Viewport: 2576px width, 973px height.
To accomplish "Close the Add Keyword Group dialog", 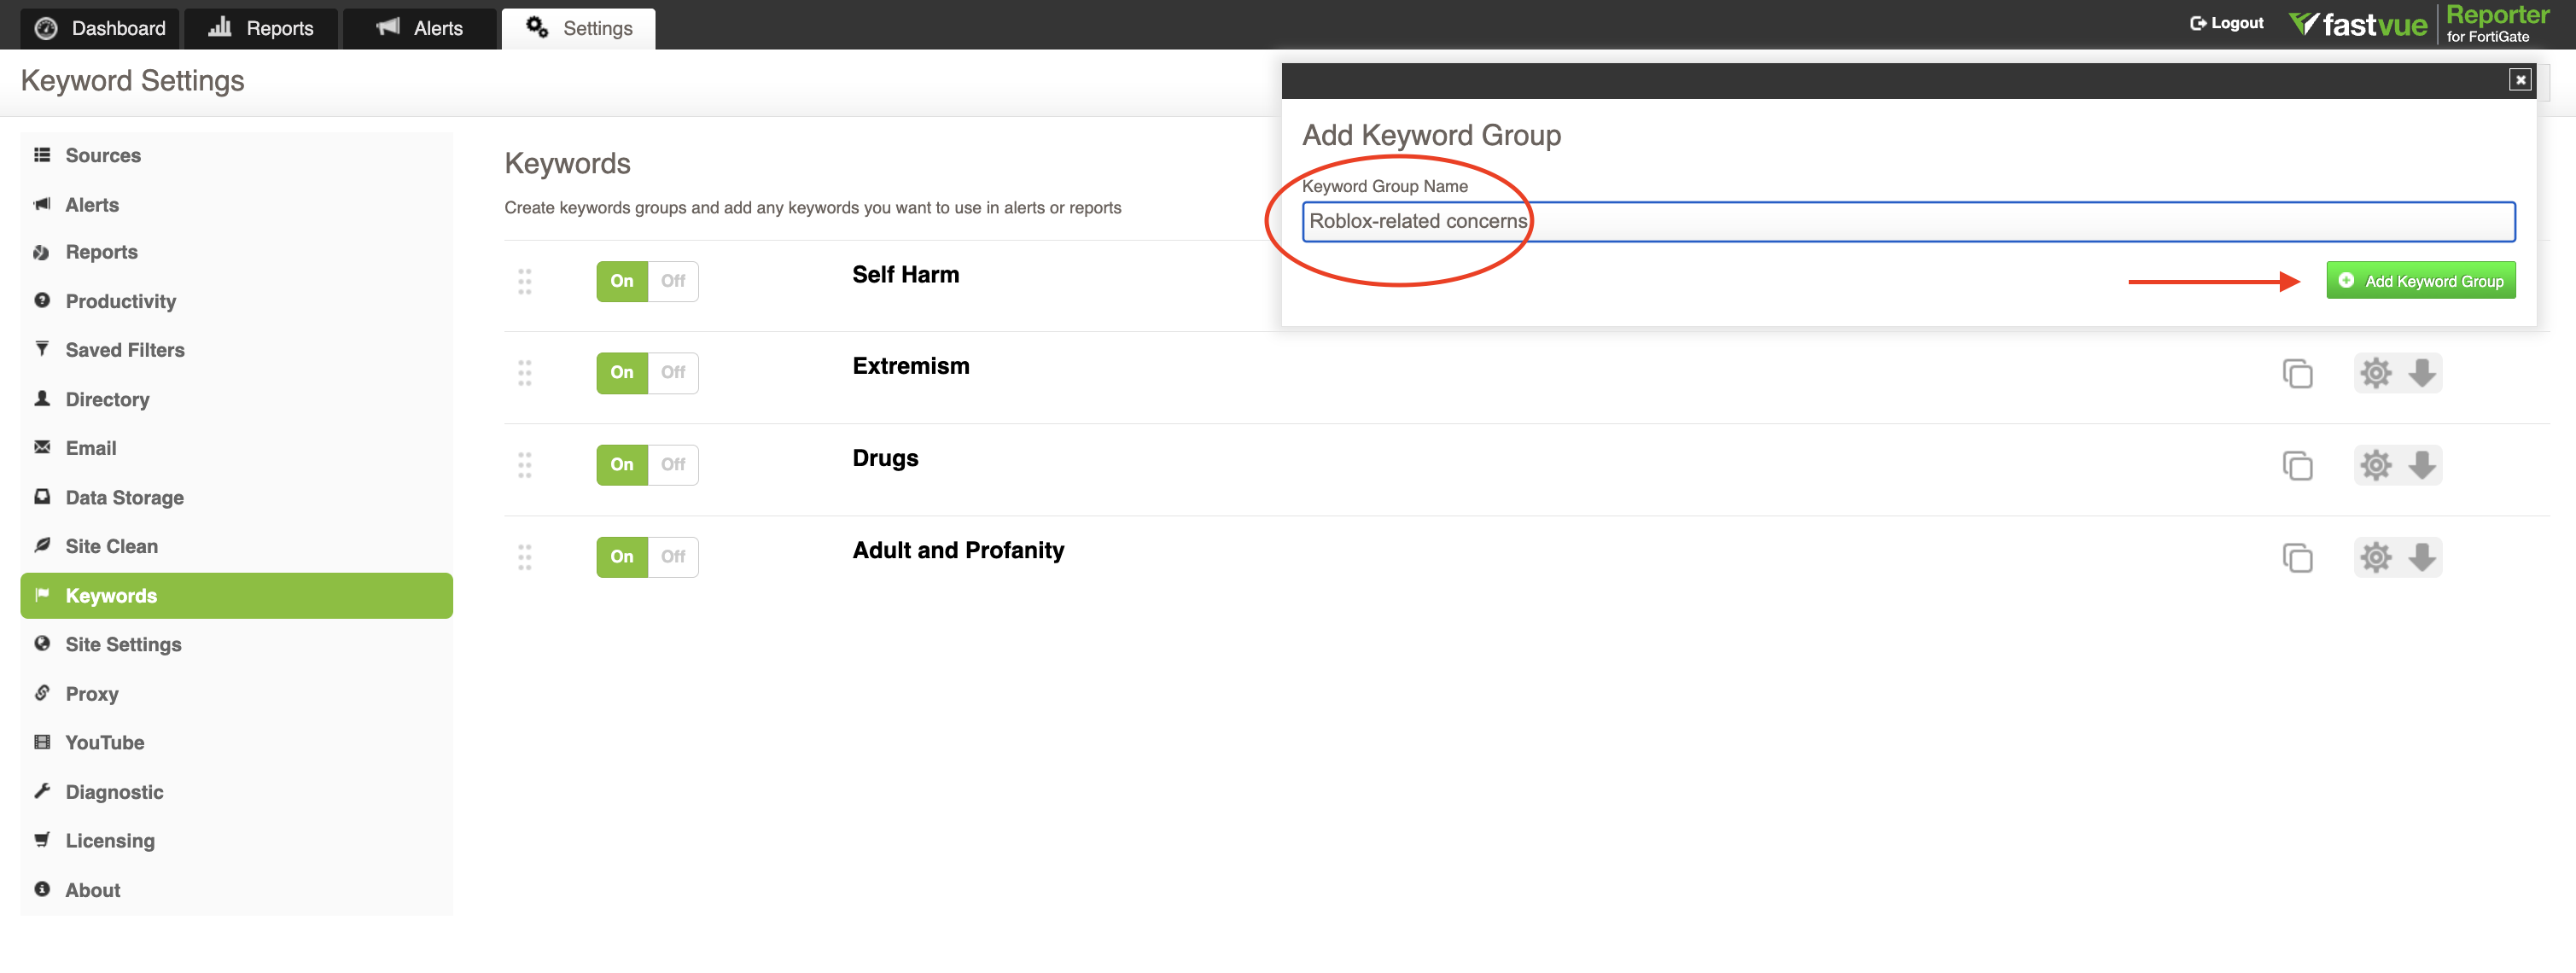I will 2520,80.
